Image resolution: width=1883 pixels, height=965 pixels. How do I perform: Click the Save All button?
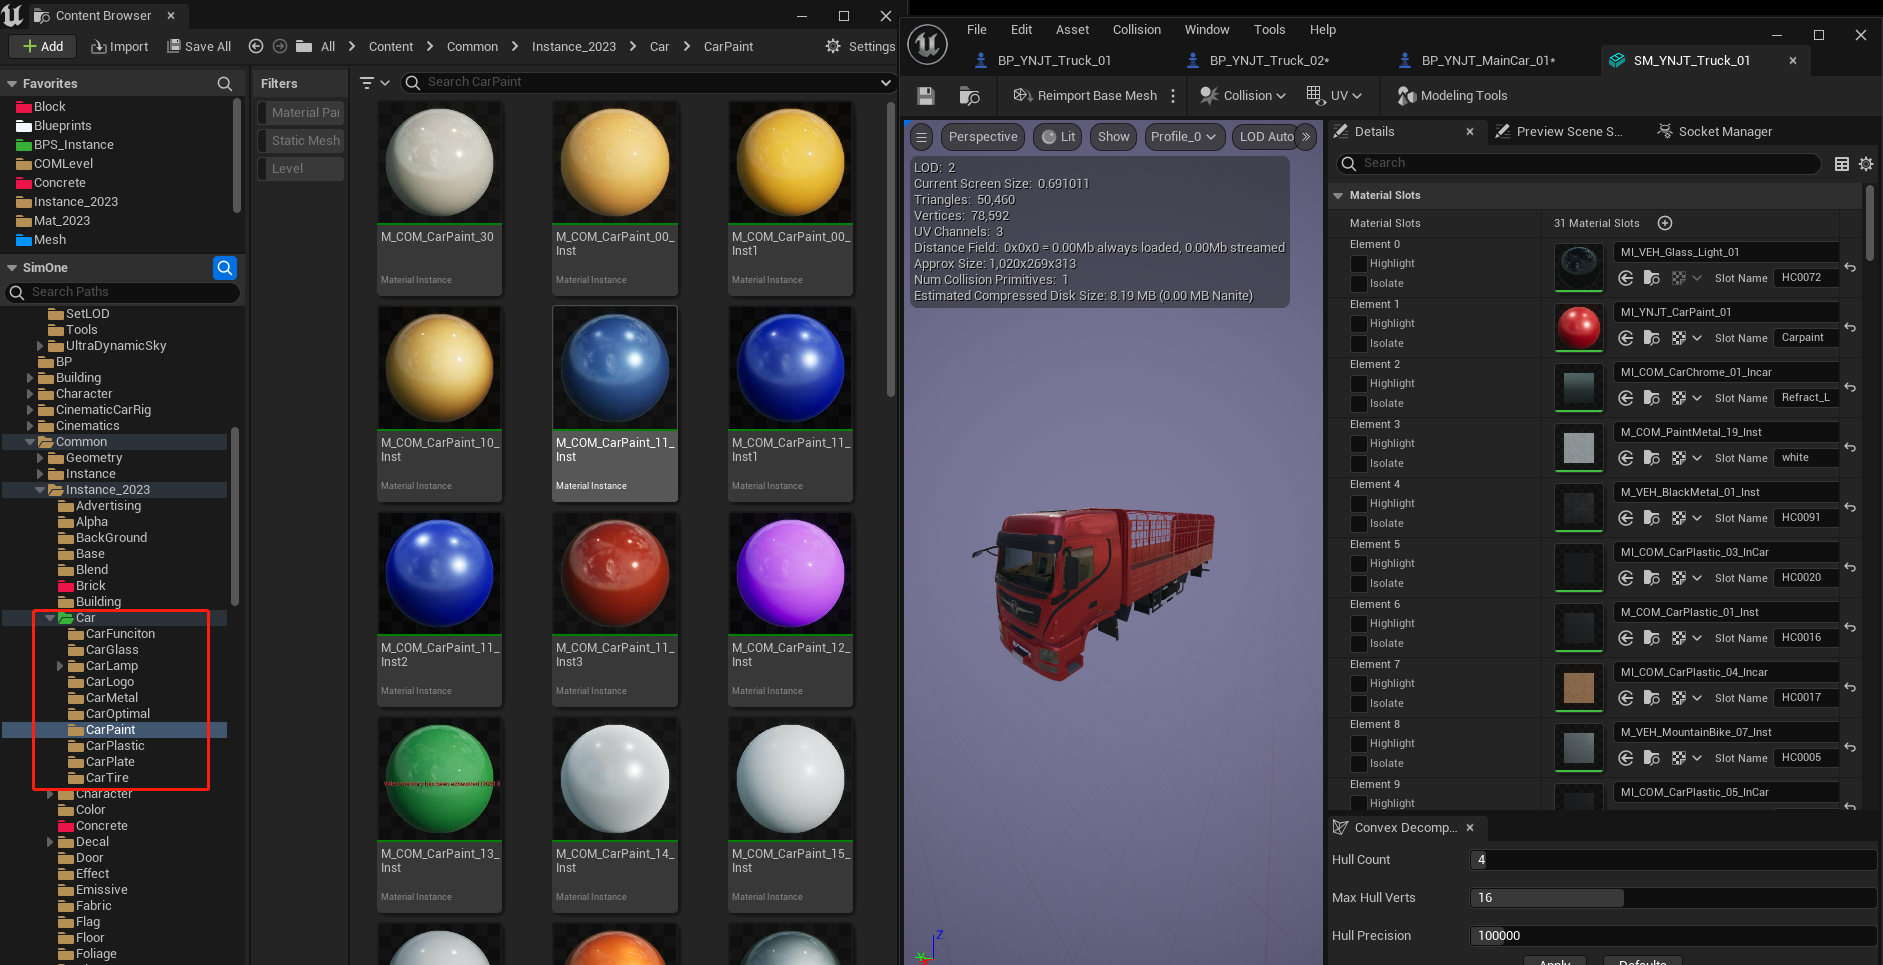point(199,46)
